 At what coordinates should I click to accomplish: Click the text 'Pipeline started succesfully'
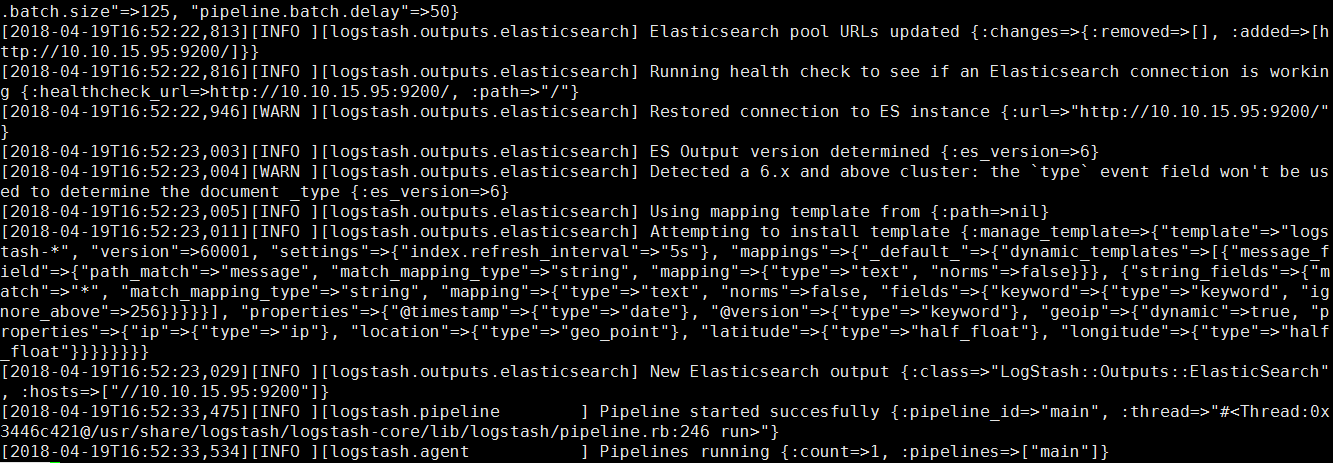click(x=740, y=411)
